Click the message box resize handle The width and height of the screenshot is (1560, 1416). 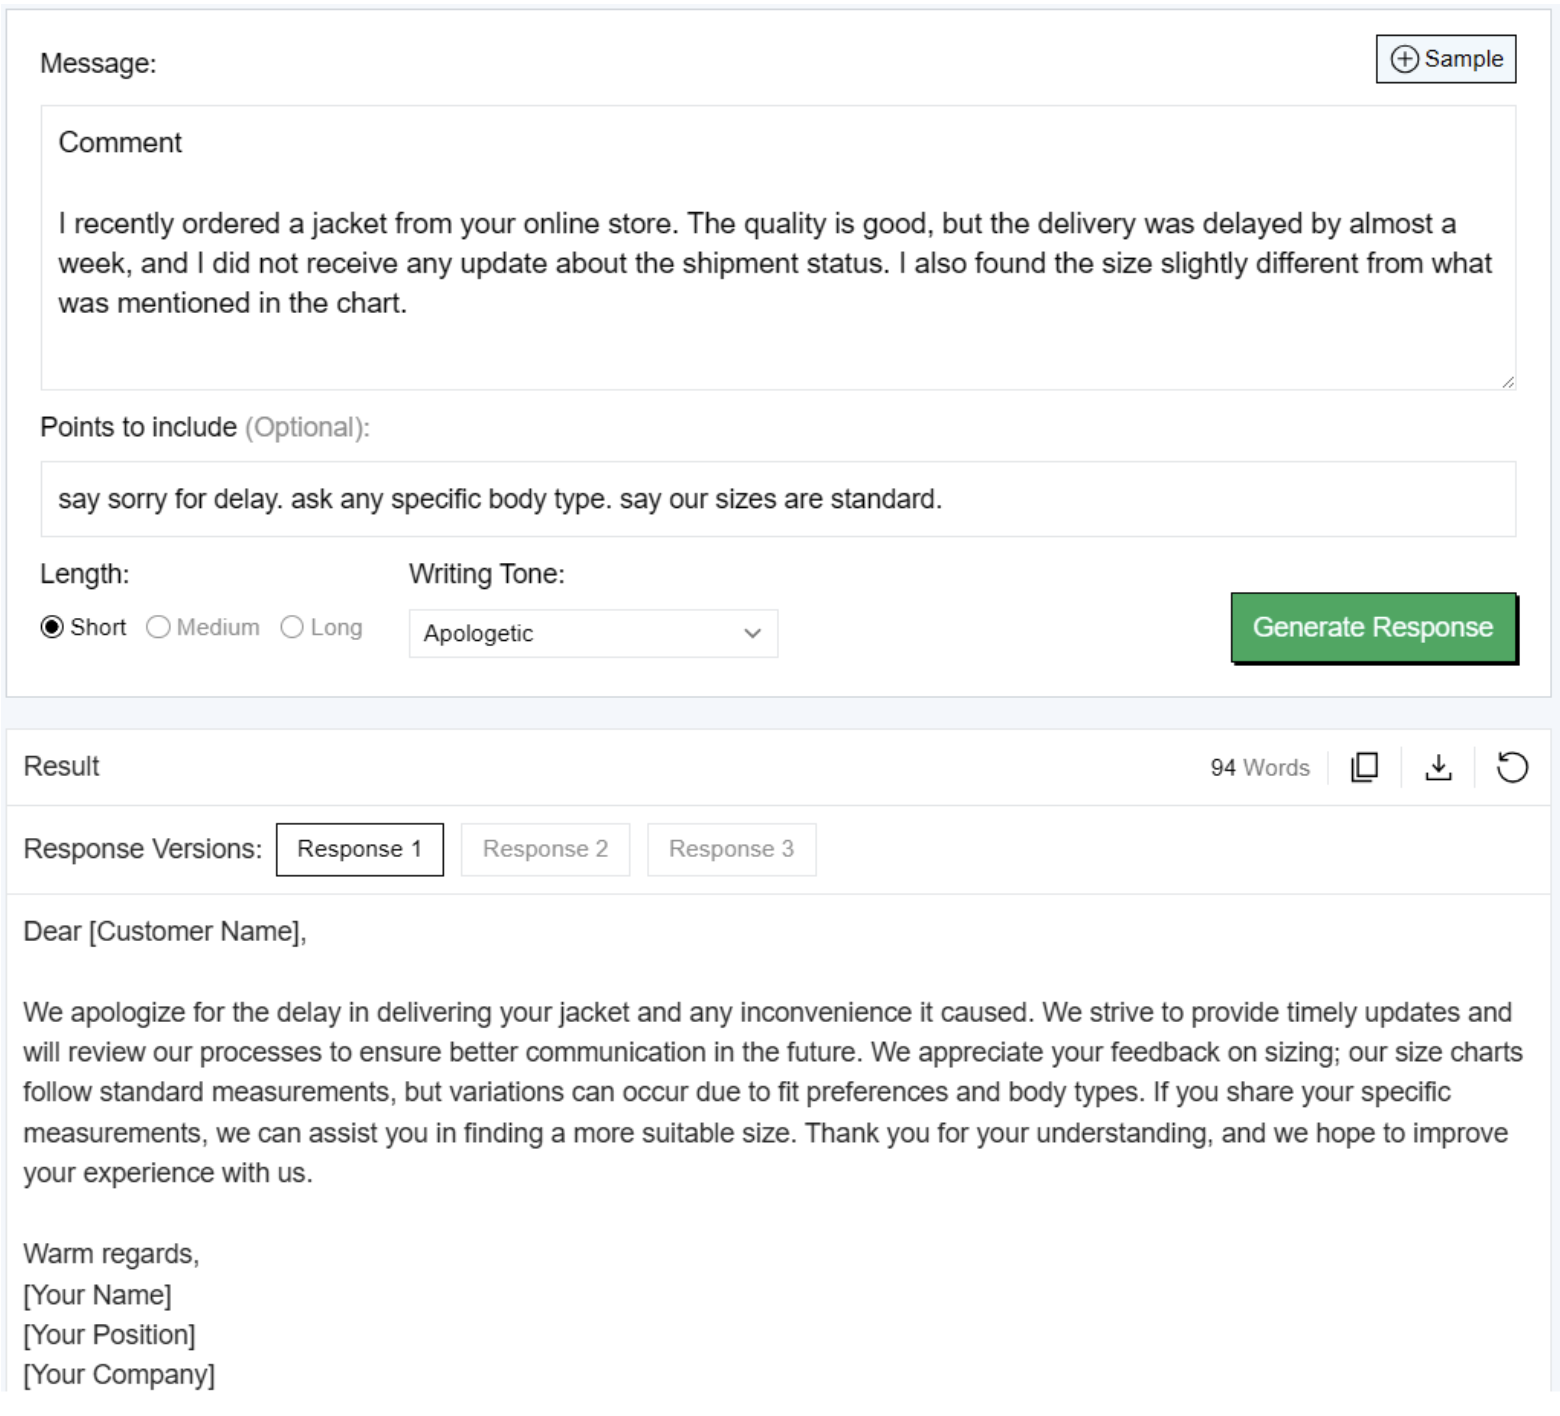(1507, 381)
